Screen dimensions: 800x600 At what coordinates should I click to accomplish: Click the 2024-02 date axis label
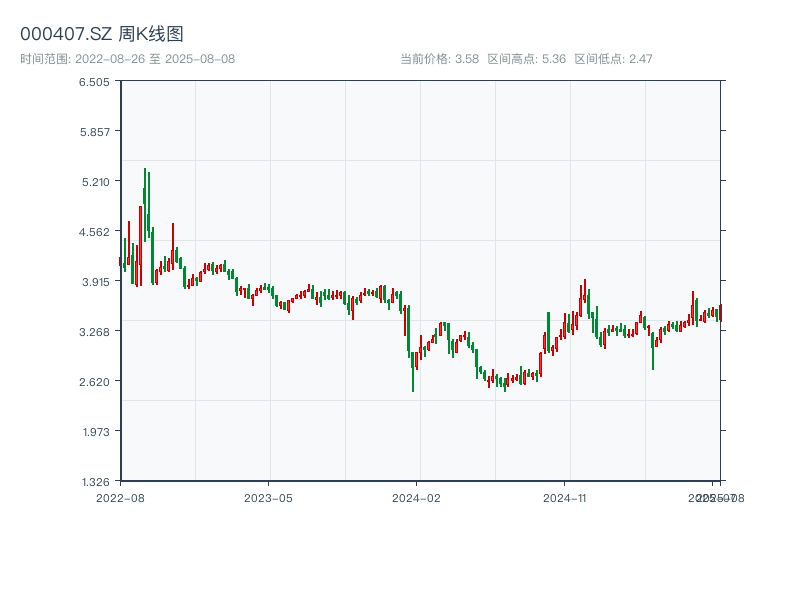pyautogui.click(x=417, y=497)
